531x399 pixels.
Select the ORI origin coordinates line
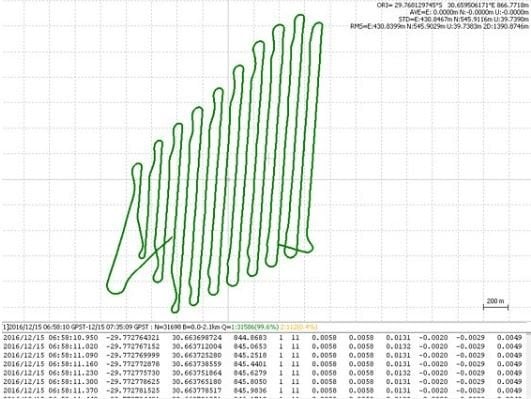[452, 5]
